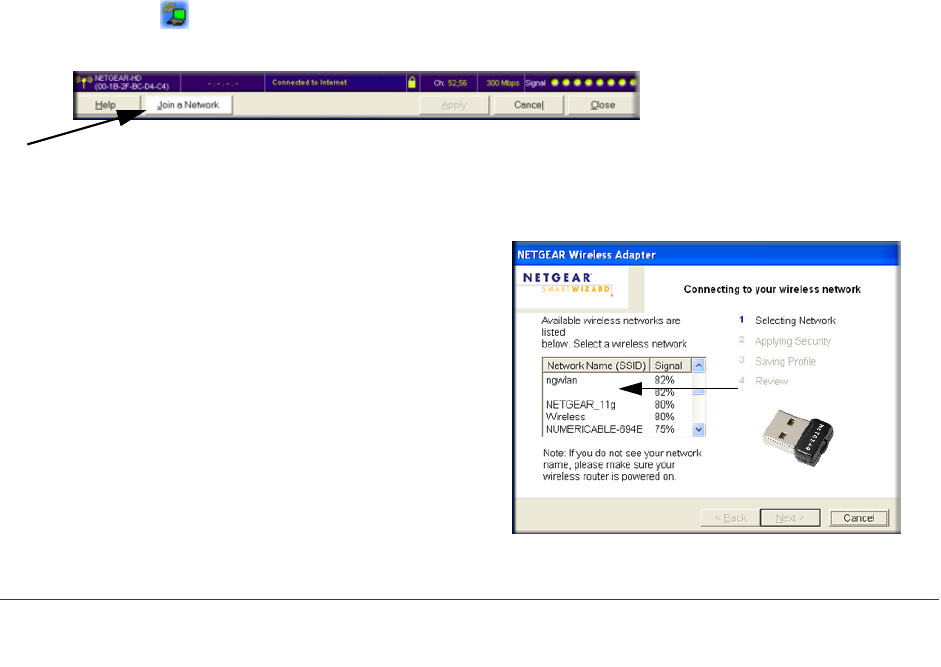Click the Applying Security step

tap(793, 341)
